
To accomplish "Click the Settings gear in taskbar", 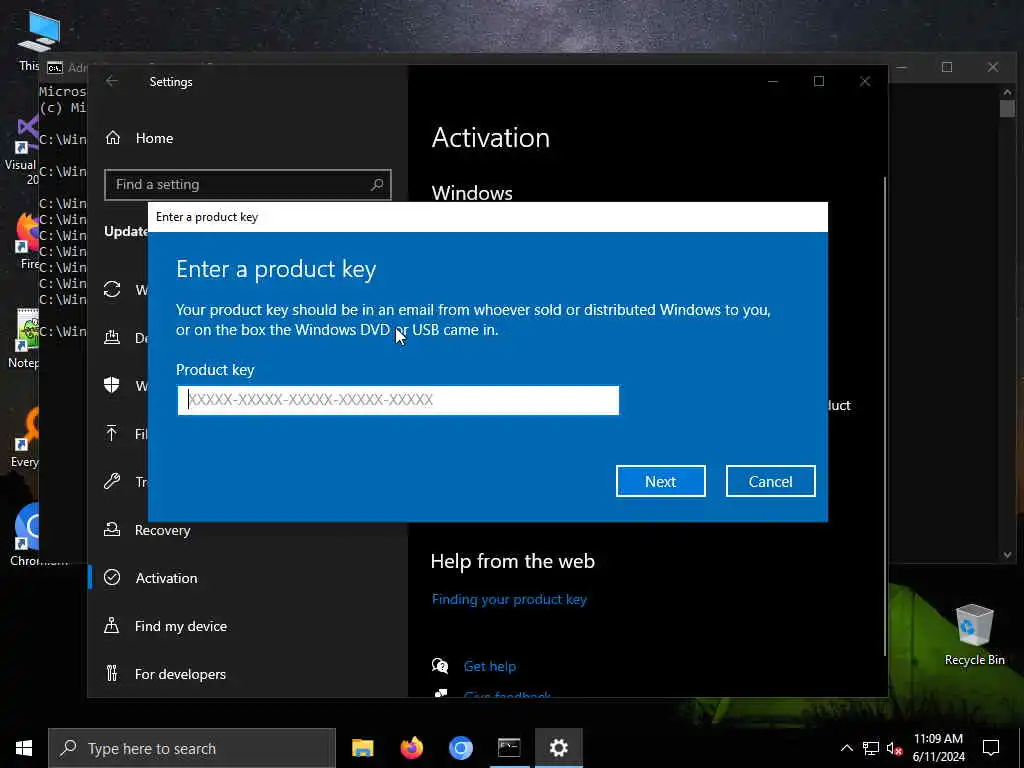I will click(x=558, y=748).
